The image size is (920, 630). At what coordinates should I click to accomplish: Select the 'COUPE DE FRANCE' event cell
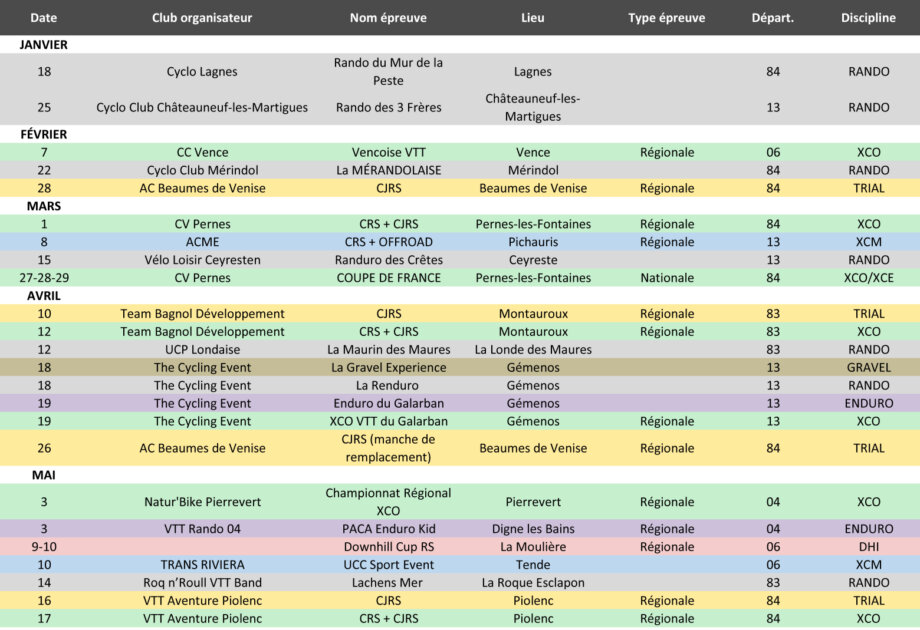(388, 278)
